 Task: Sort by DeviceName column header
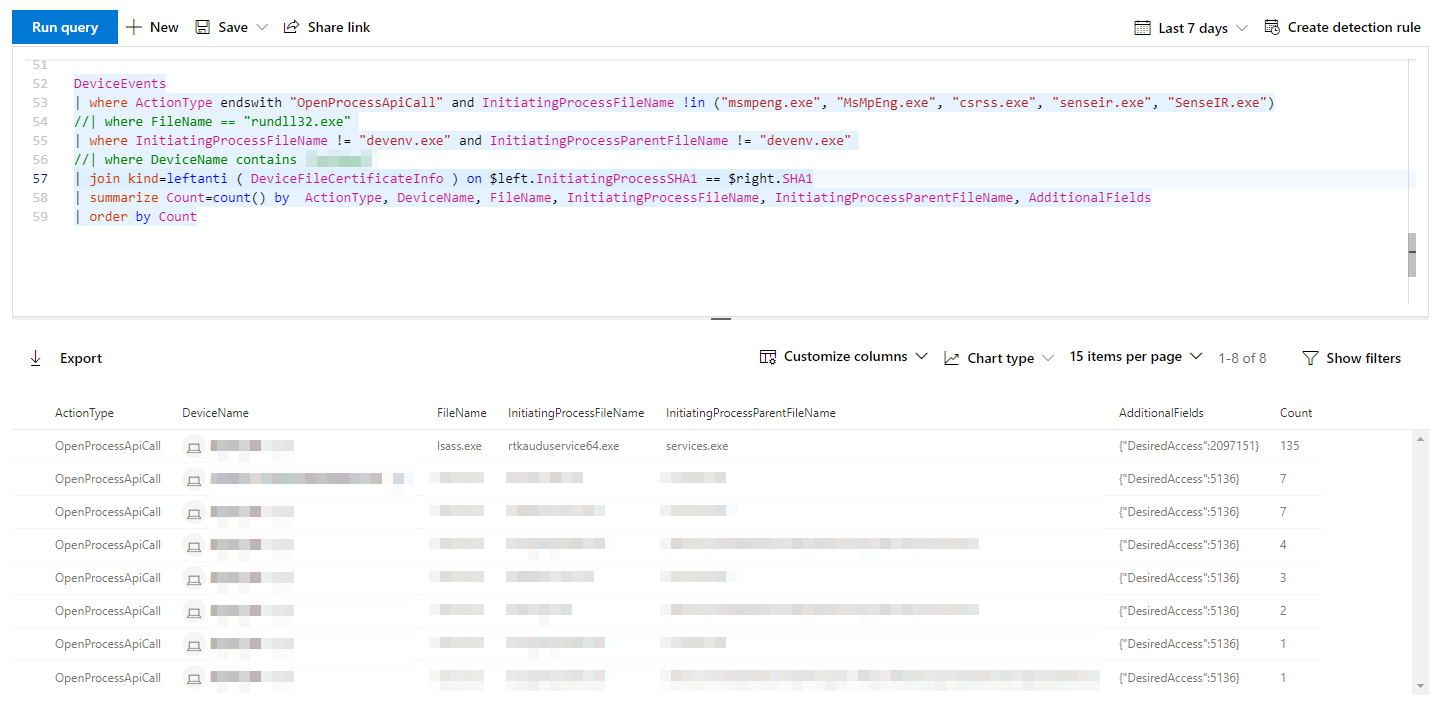pyautogui.click(x=216, y=413)
